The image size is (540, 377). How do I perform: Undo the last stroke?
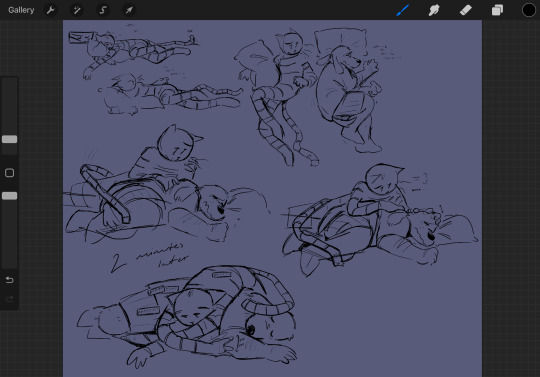coord(9,280)
